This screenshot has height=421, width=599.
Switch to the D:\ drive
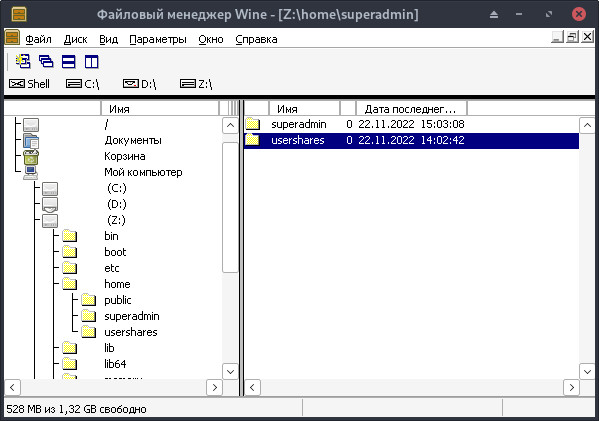pos(139,84)
